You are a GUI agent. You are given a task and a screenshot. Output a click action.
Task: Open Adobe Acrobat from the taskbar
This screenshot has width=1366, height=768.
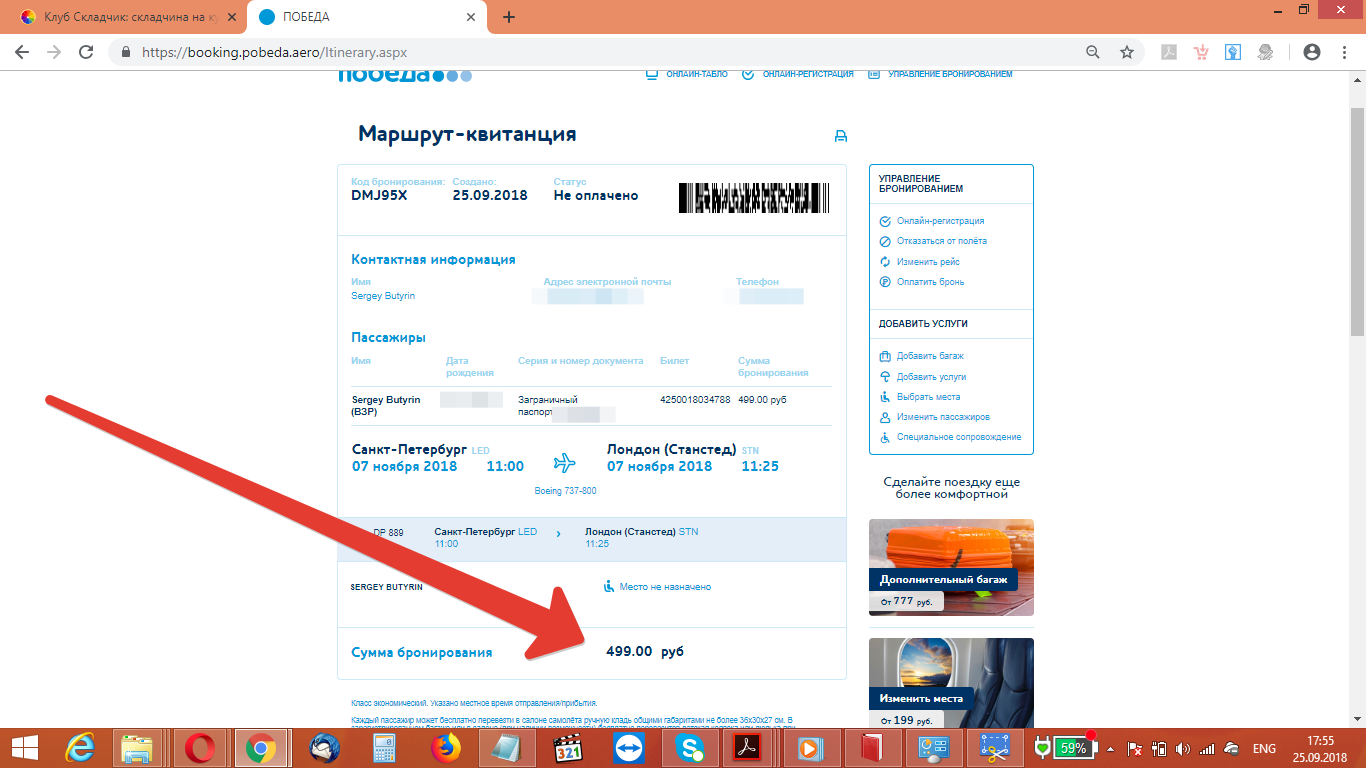click(749, 748)
